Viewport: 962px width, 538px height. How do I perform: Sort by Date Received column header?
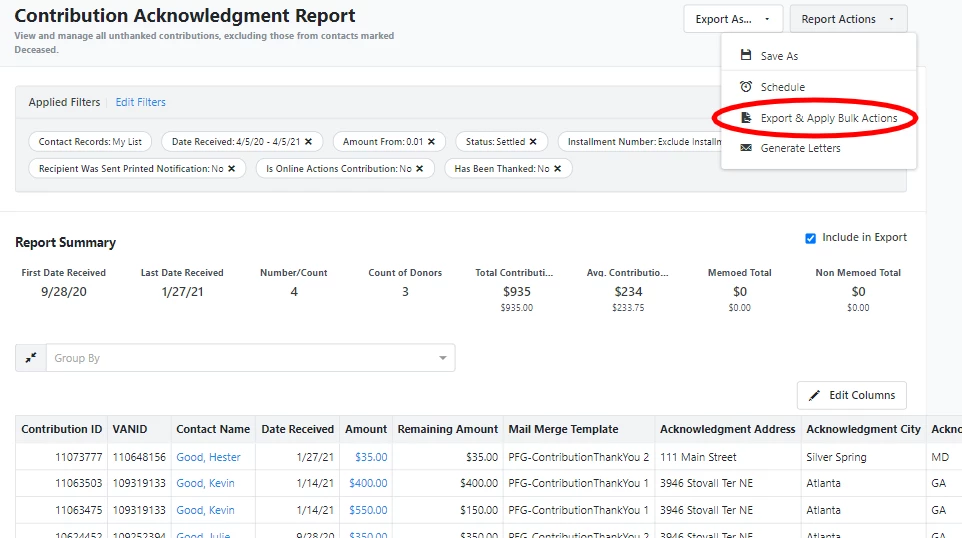click(298, 429)
